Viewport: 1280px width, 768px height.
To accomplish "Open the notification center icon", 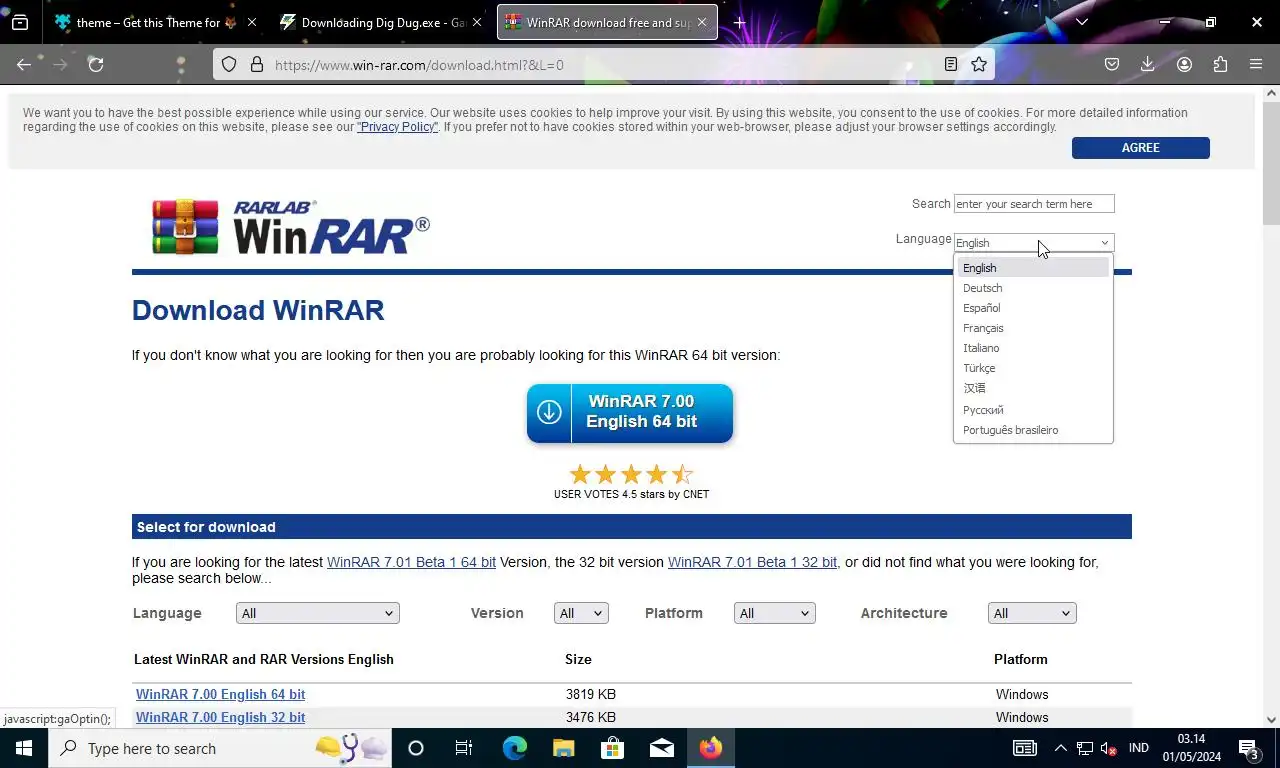I will (1249, 748).
